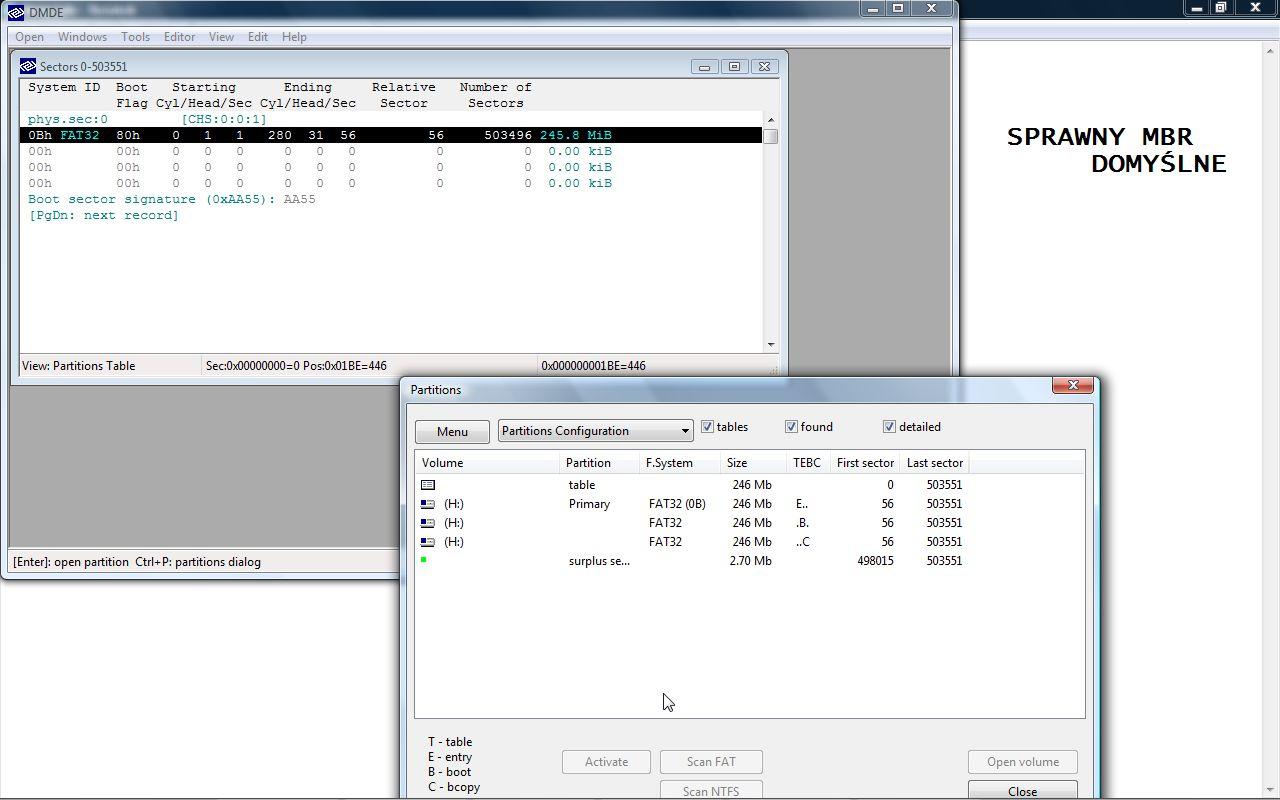Sort by Partition column header
1280x800 pixels.
click(x=599, y=463)
